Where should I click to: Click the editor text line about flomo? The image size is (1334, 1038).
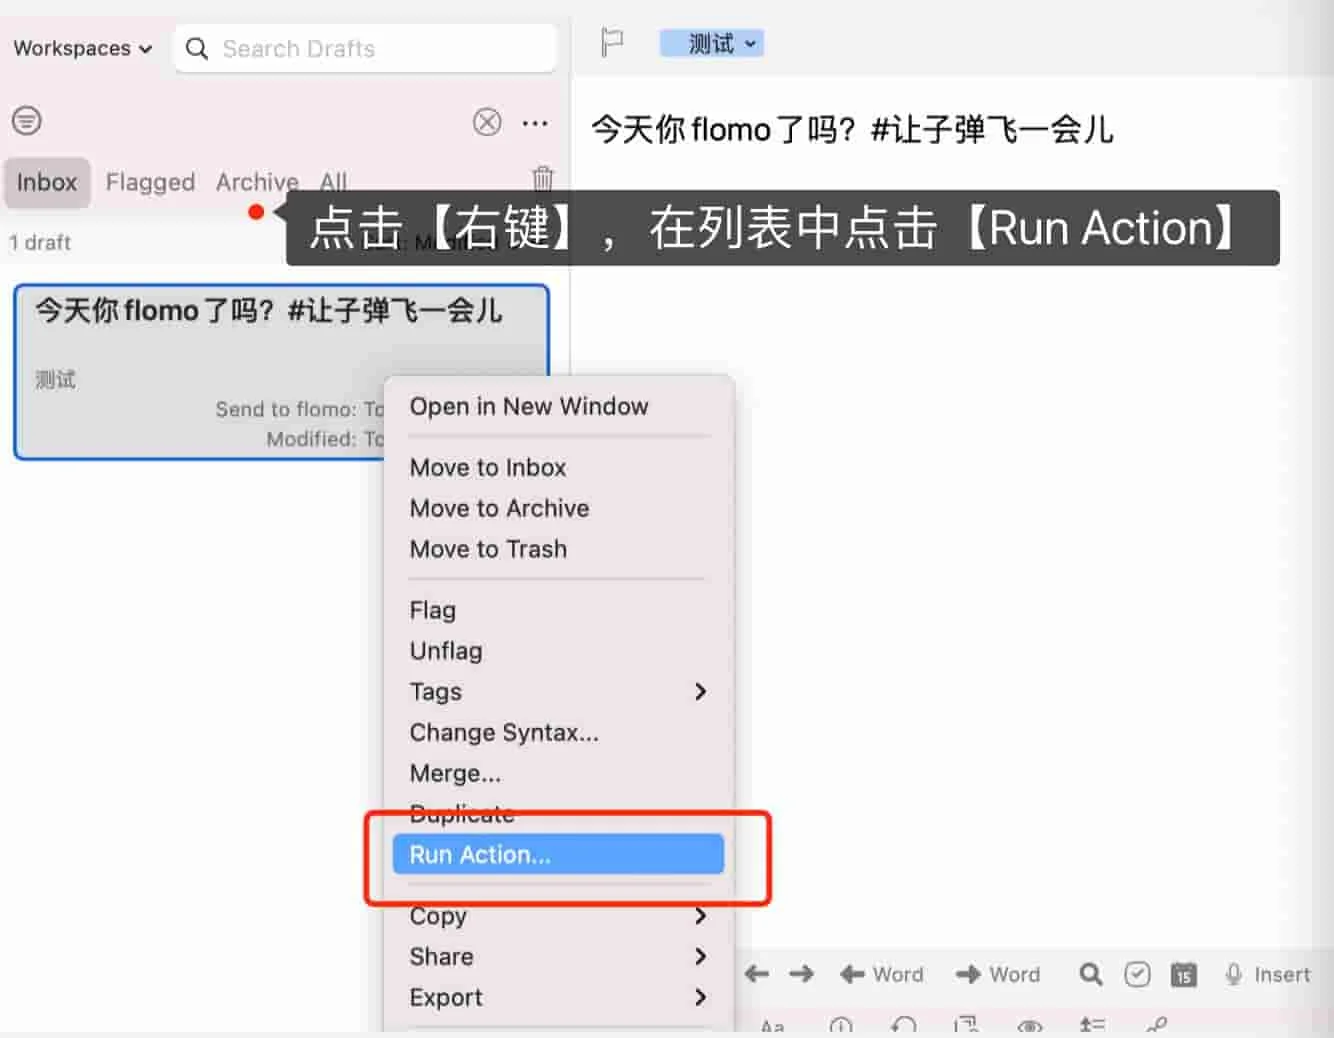pyautogui.click(x=852, y=129)
